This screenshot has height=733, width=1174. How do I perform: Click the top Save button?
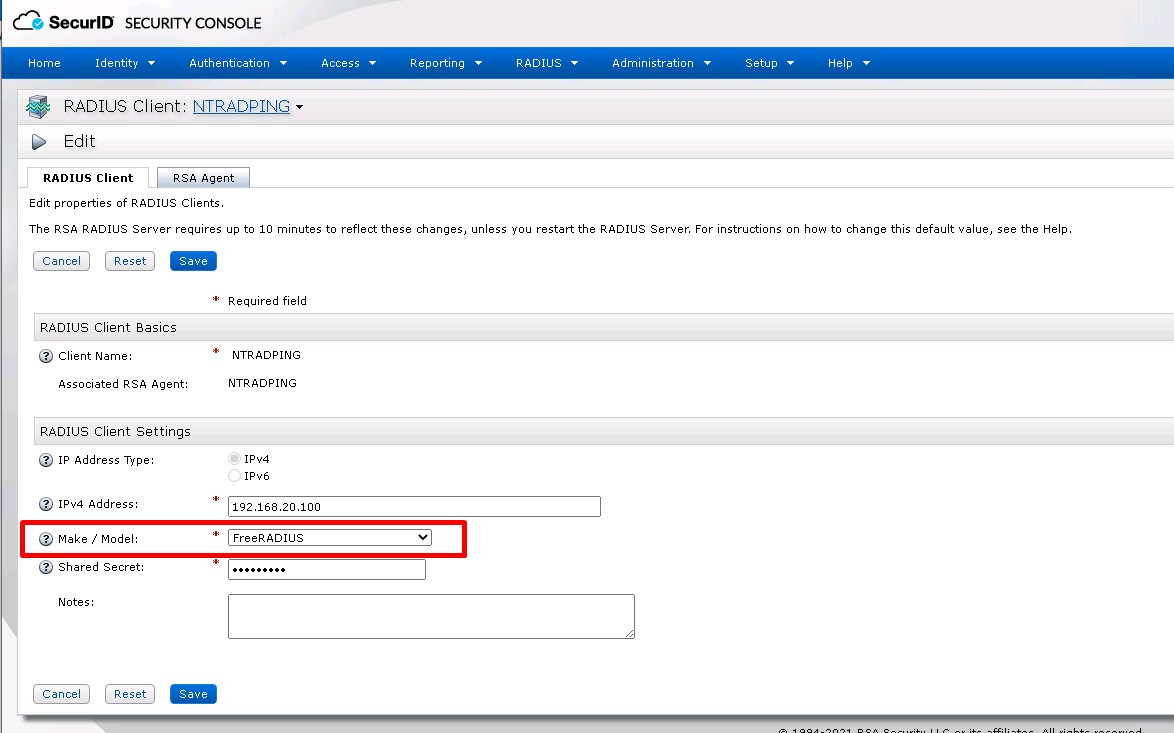193,261
